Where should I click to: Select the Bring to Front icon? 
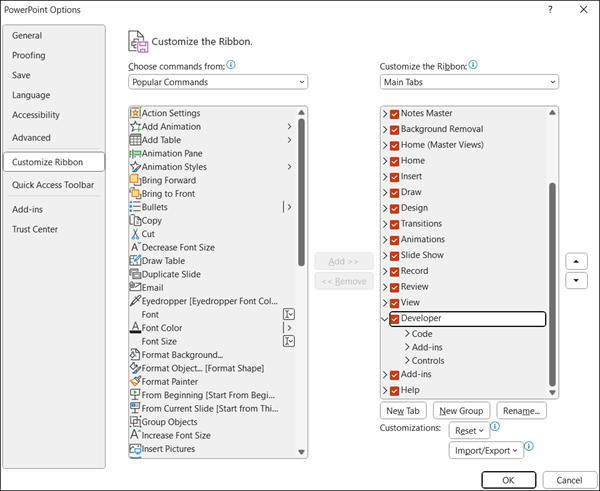click(x=135, y=193)
